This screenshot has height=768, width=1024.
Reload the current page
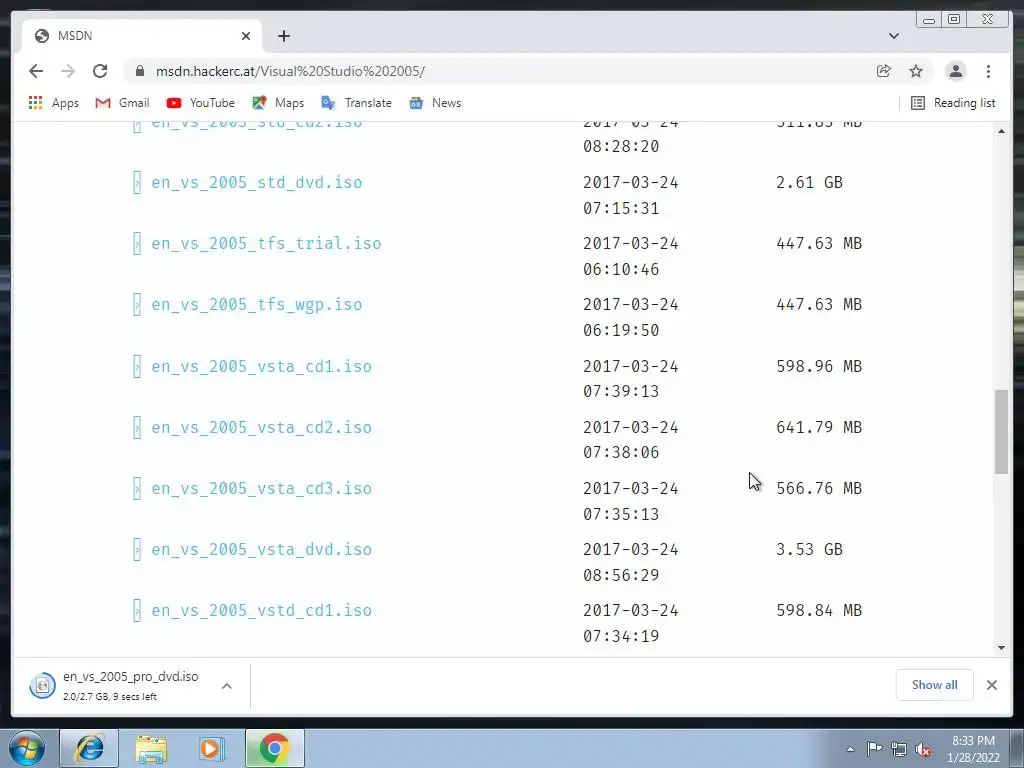tap(100, 71)
